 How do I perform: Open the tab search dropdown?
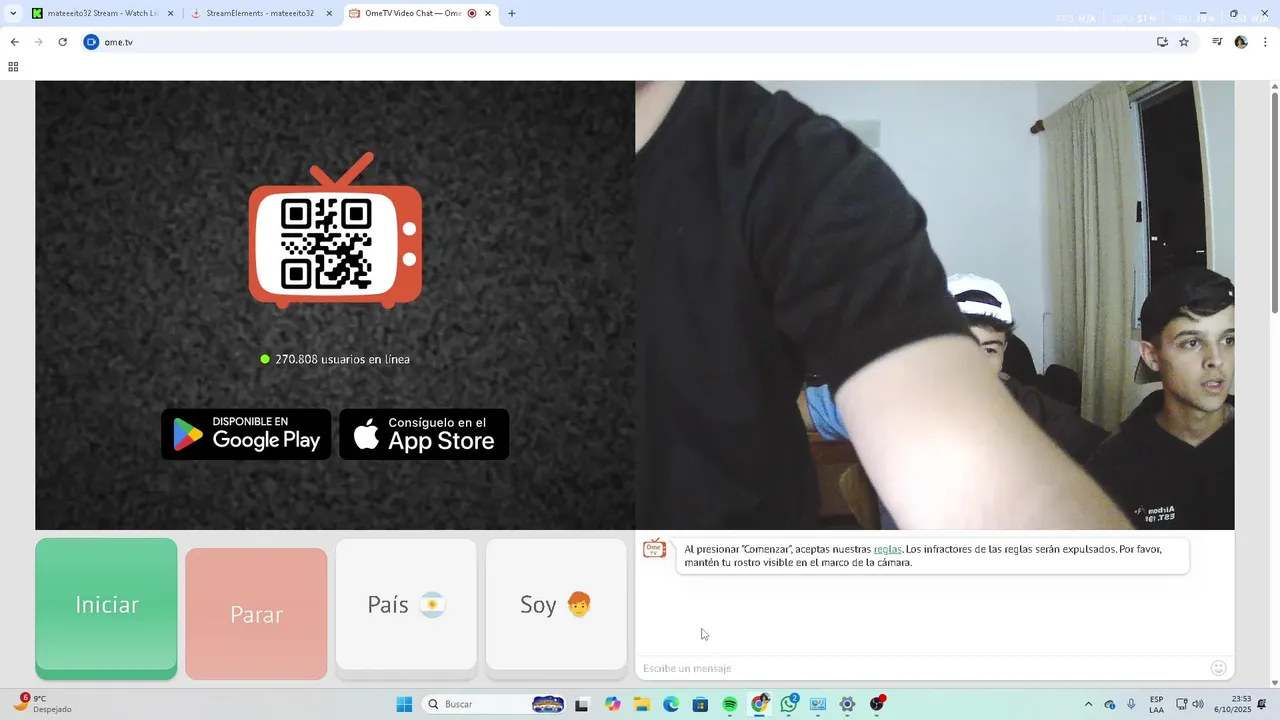[x=13, y=14]
